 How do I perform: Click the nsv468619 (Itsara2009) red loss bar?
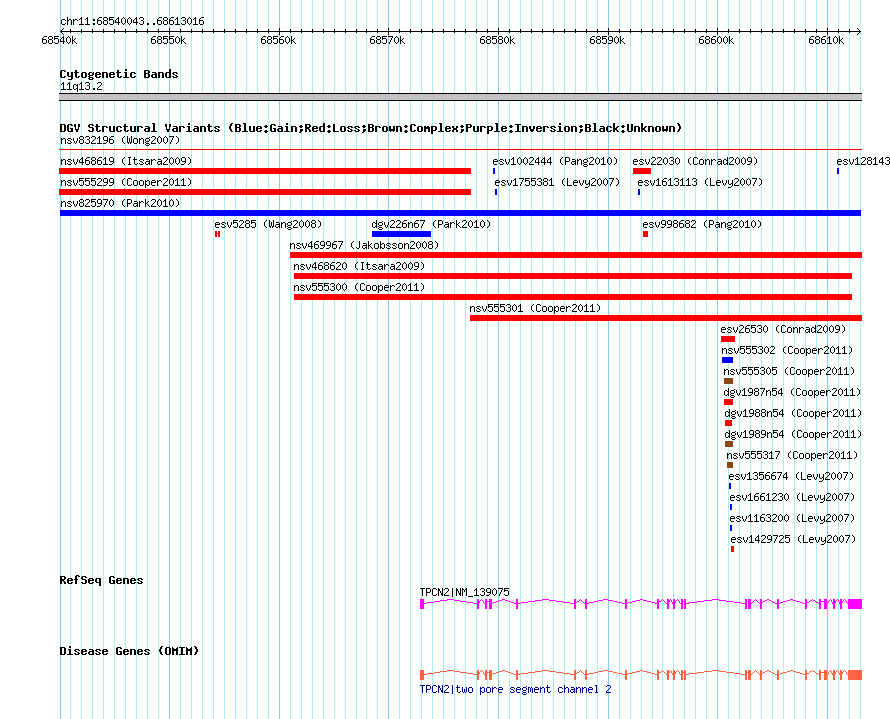pyautogui.click(x=265, y=171)
